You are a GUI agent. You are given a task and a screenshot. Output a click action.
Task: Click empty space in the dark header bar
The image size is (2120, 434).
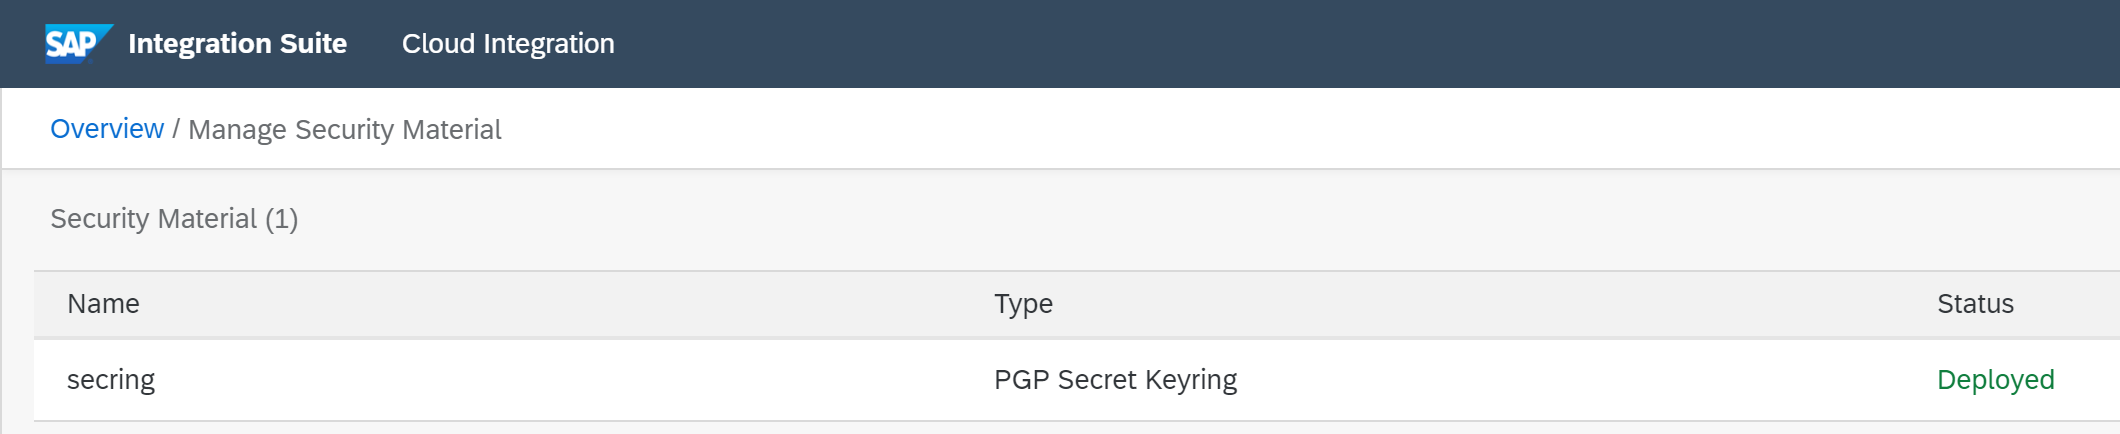click(x=1300, y=44)
